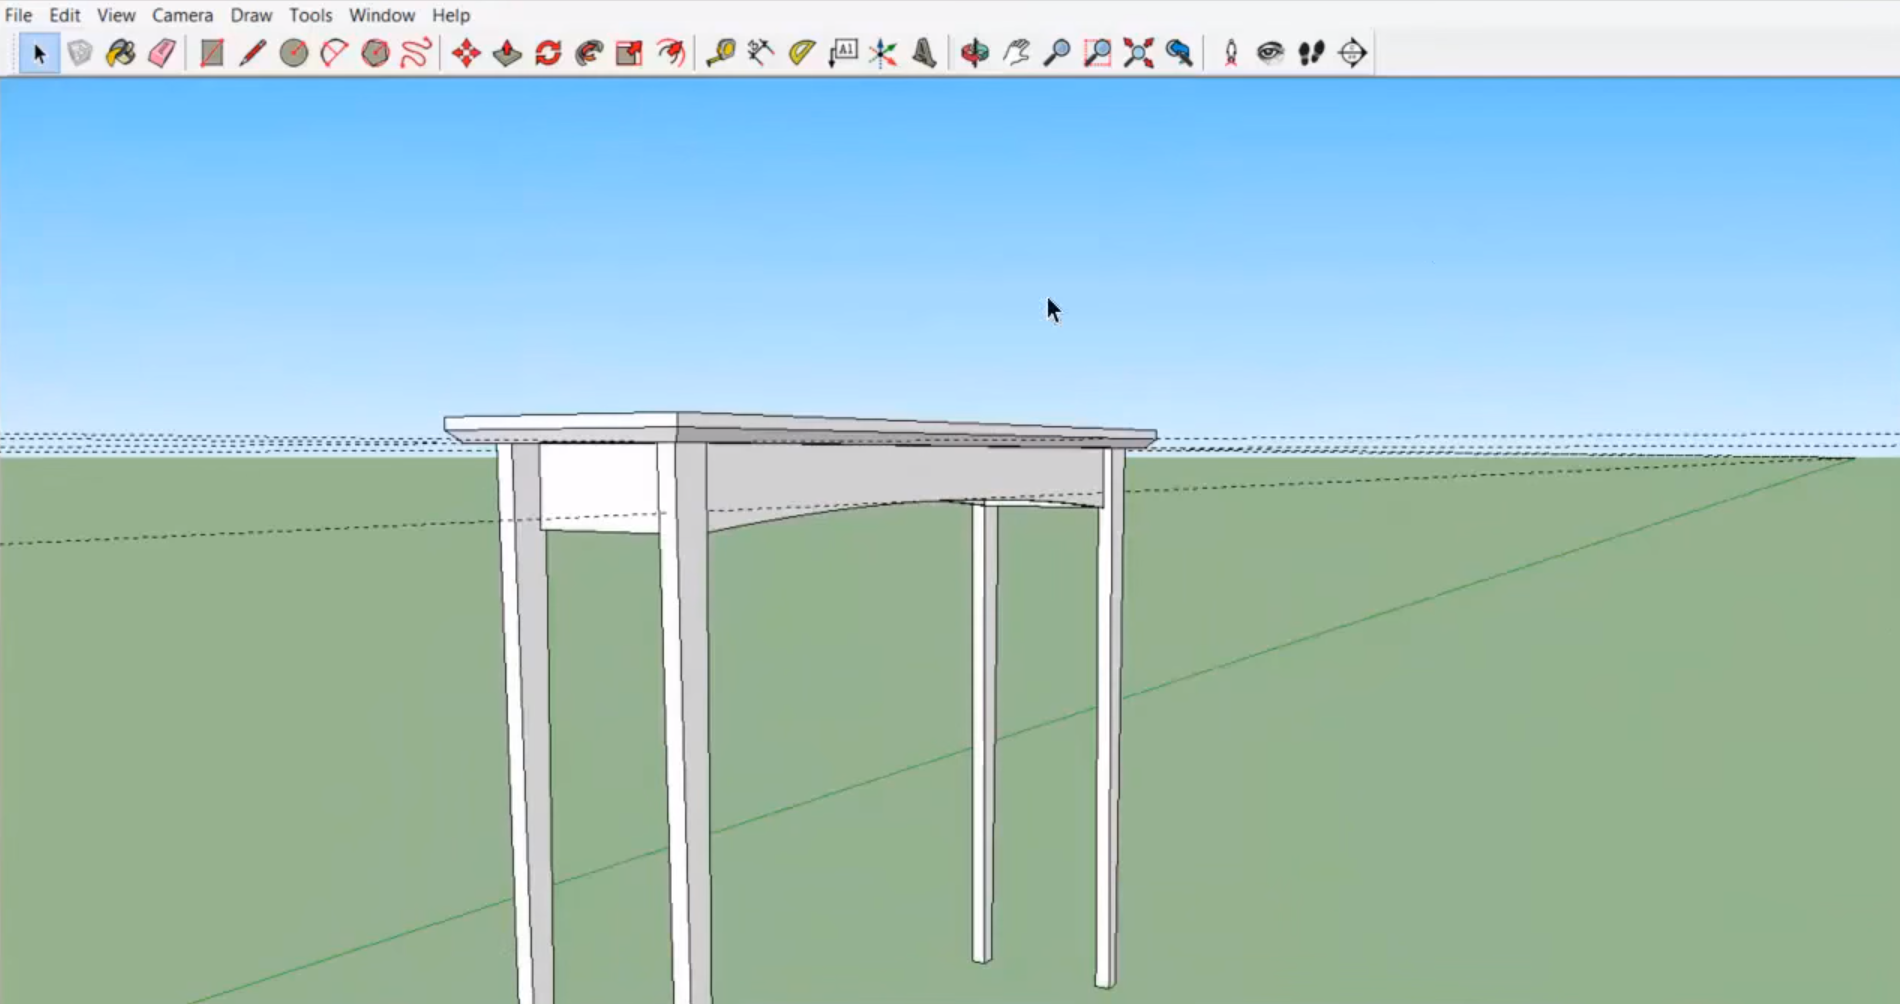Pick the Eraser tool
The image size is (1900, 1004).
tap(162, 53)
